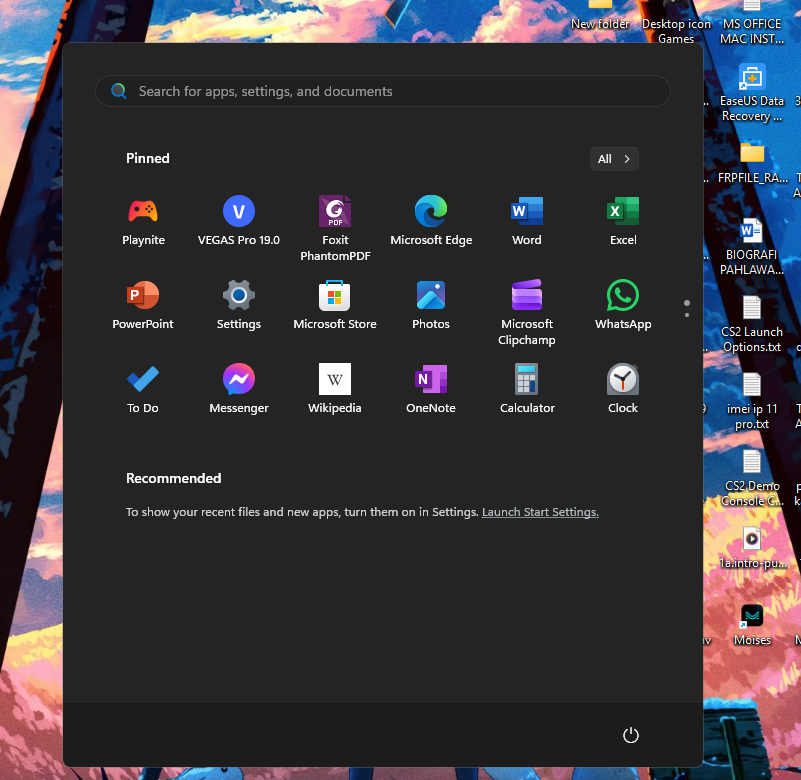Select the Moises desktop shortcut
This screenshot has height=780, width=801.
pos(752,625)
